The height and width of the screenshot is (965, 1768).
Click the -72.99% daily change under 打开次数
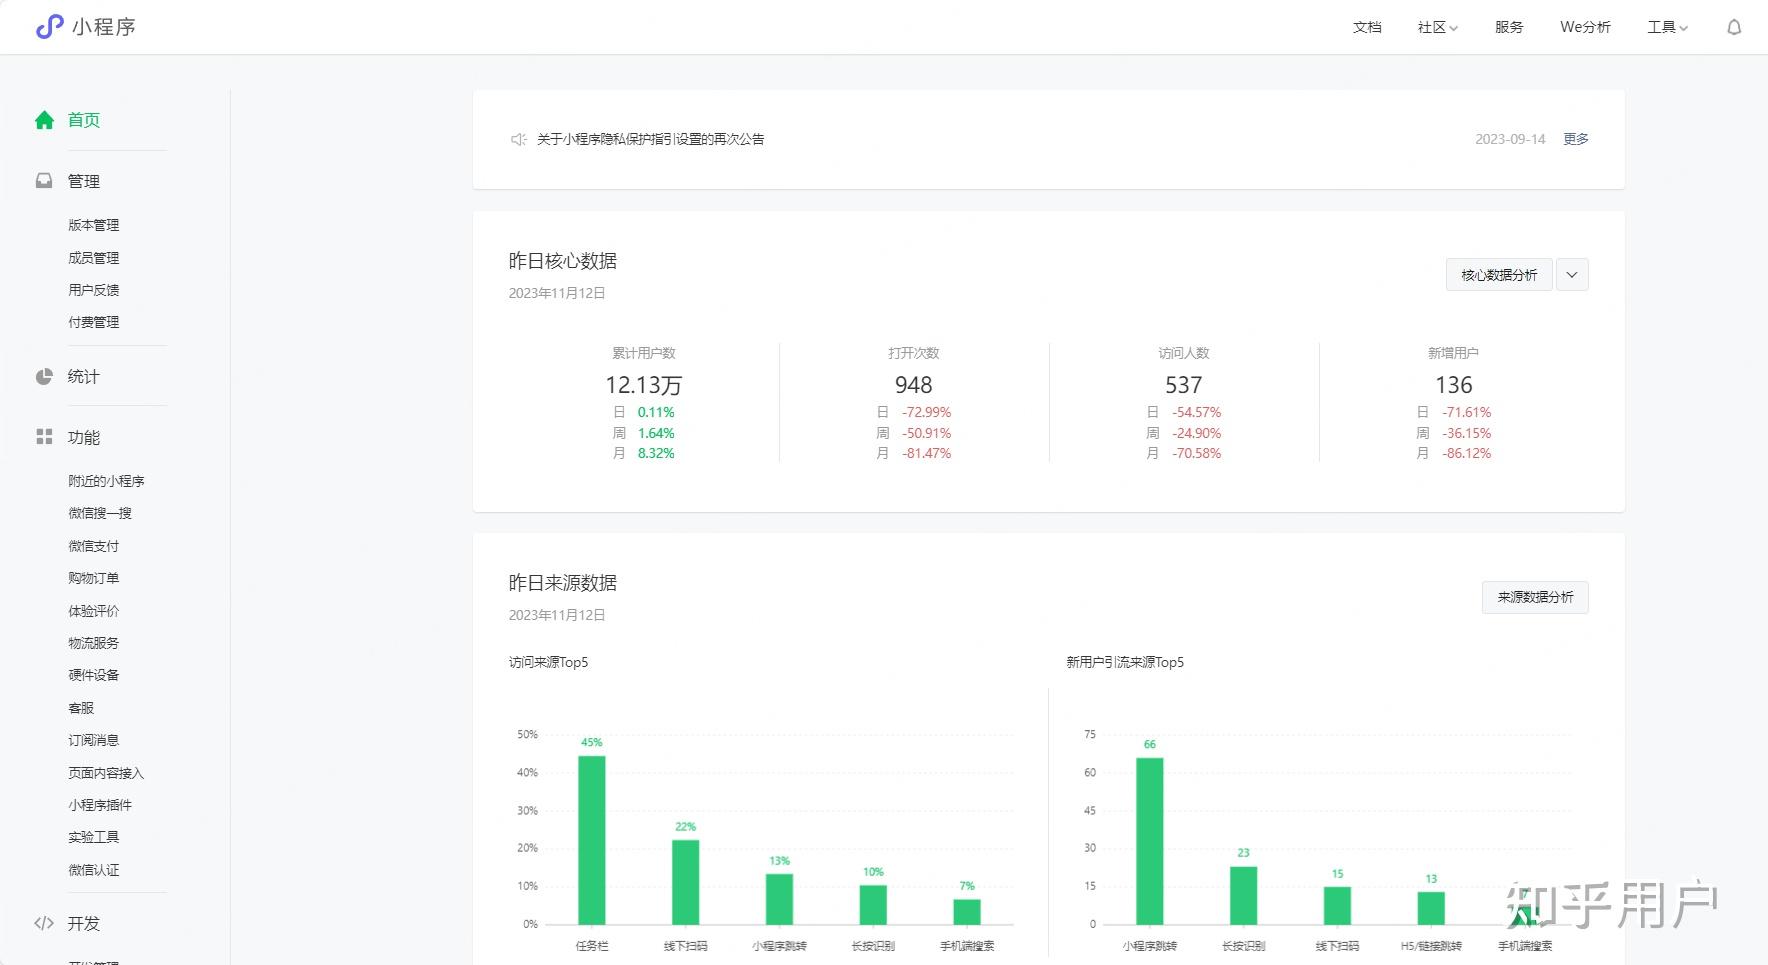point(926,412)
